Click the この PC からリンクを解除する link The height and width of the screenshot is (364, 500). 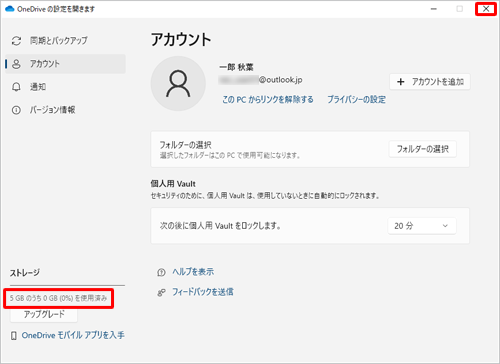(x=268, y=99)
